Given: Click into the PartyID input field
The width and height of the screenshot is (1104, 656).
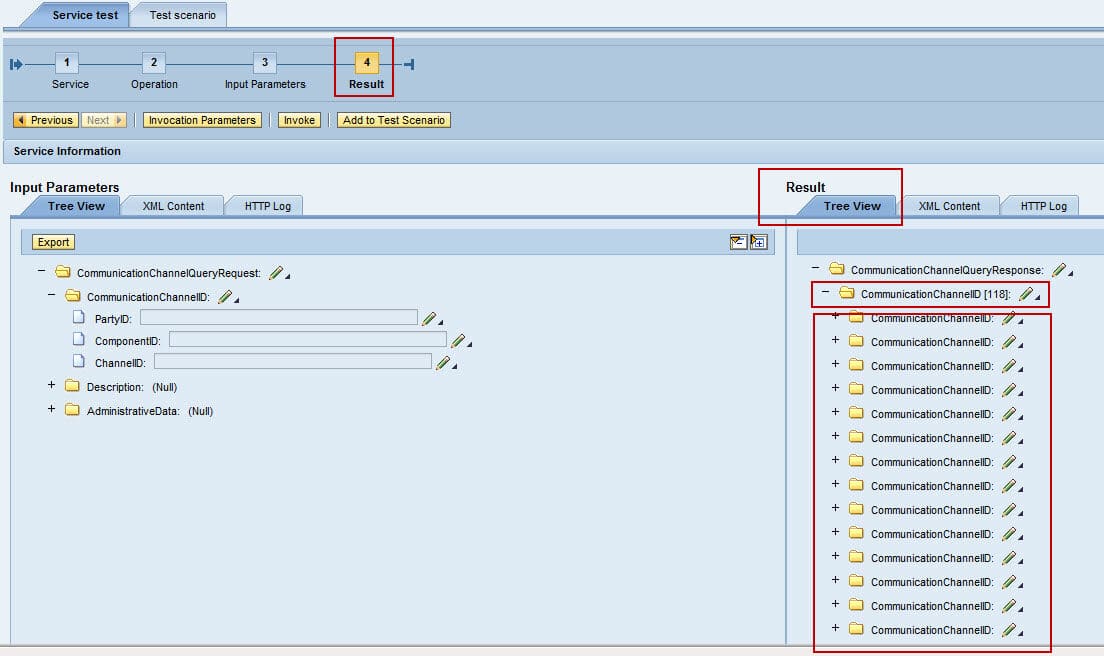Looking at the screenshot, I should (x=278, y=317).
